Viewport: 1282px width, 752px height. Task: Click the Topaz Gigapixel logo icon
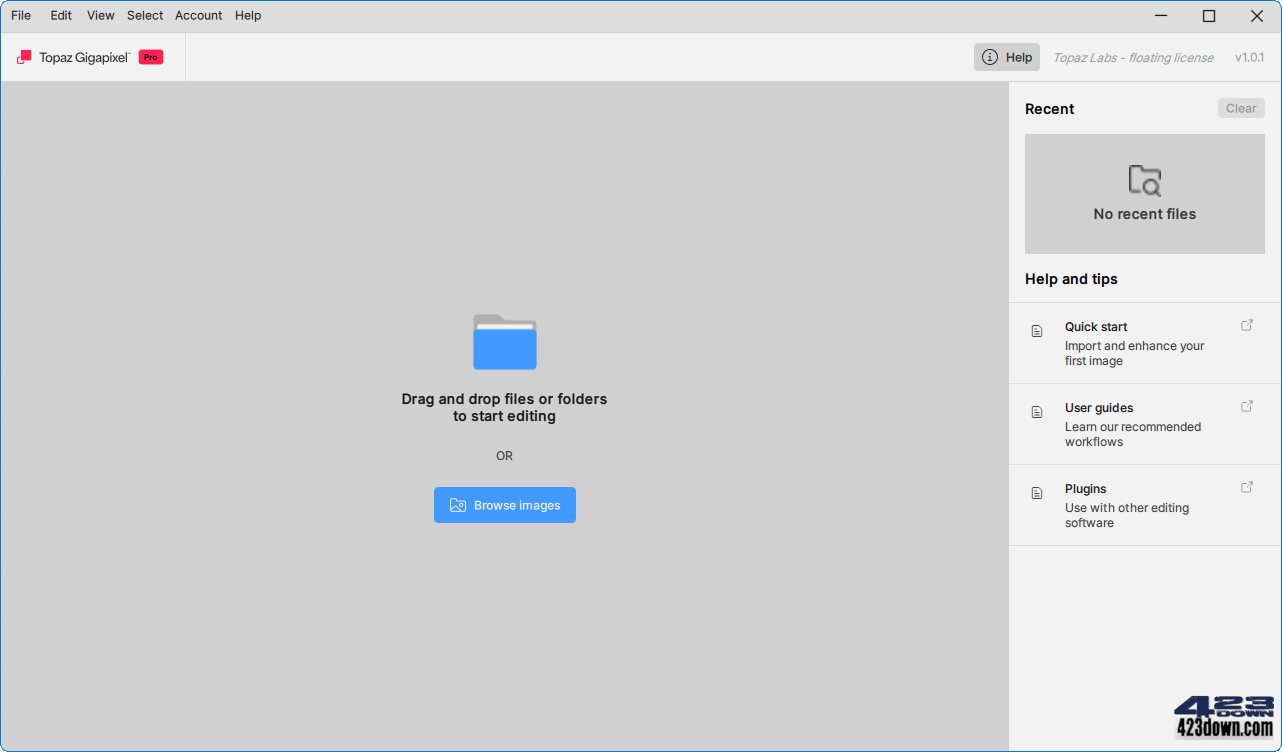pyautogui.click(x=24, y=57)
